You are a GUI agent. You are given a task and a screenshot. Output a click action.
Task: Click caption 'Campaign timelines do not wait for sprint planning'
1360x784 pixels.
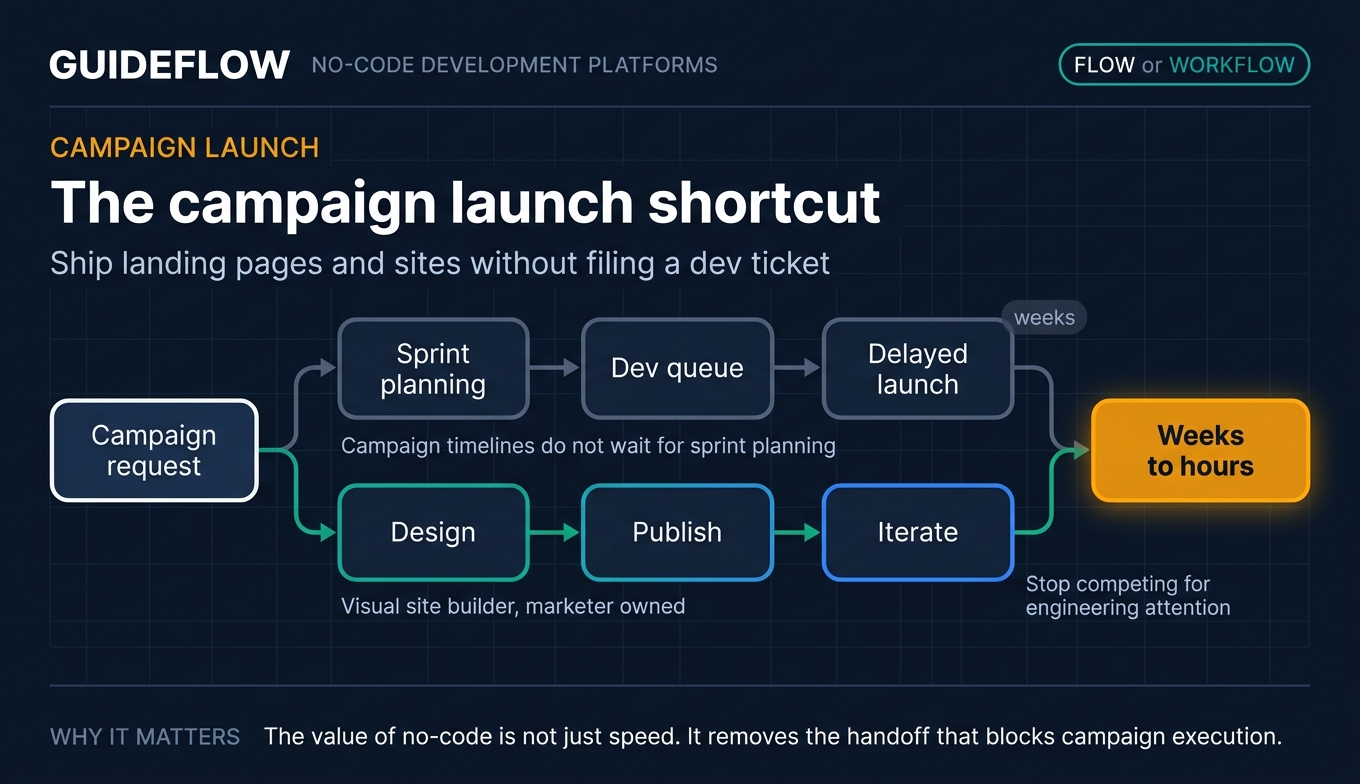click(x=588, y=445)
